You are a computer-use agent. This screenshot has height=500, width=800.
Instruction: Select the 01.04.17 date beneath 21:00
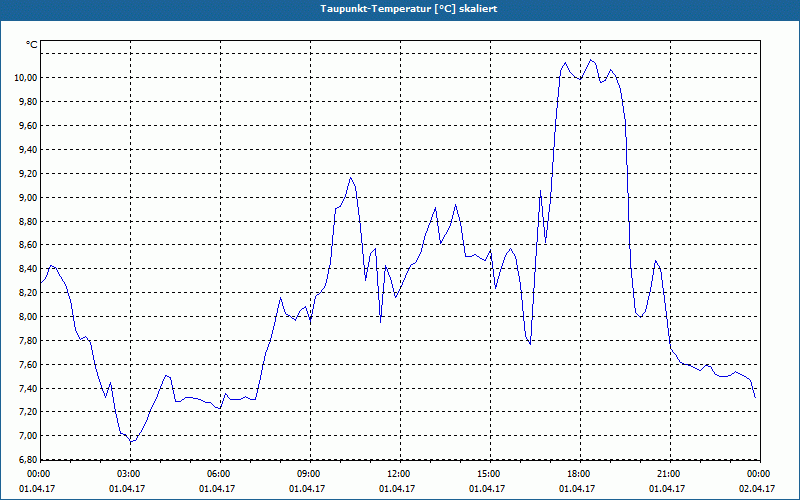[x=667, y=489]
